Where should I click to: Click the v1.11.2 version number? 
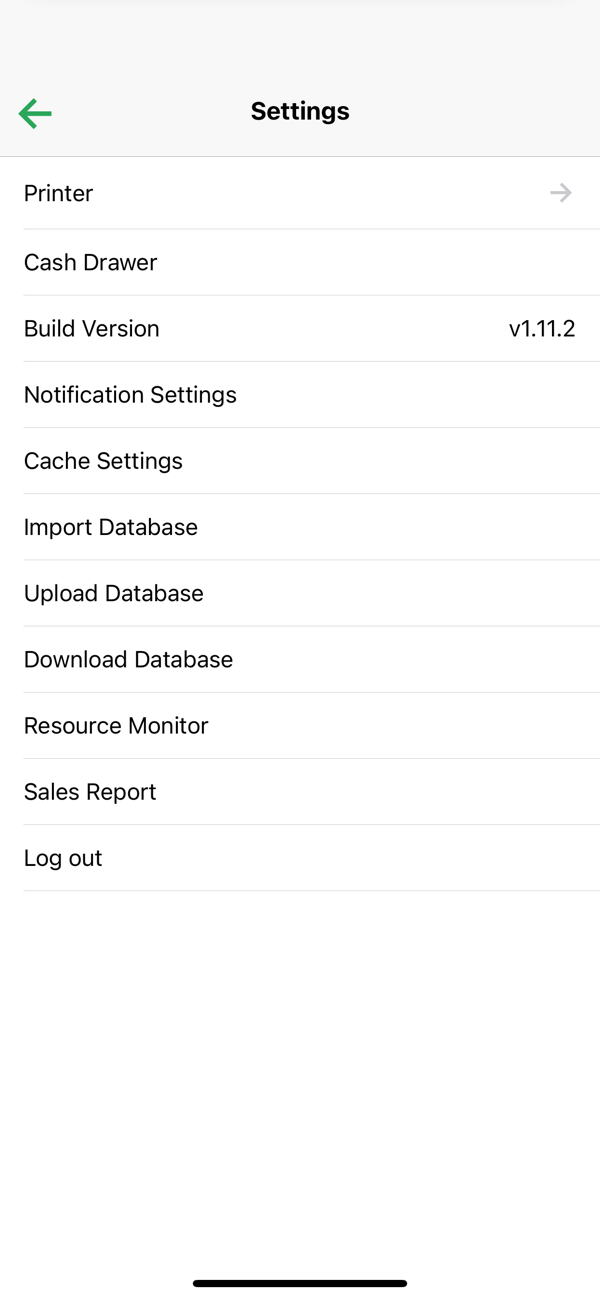tap(542, 328)
